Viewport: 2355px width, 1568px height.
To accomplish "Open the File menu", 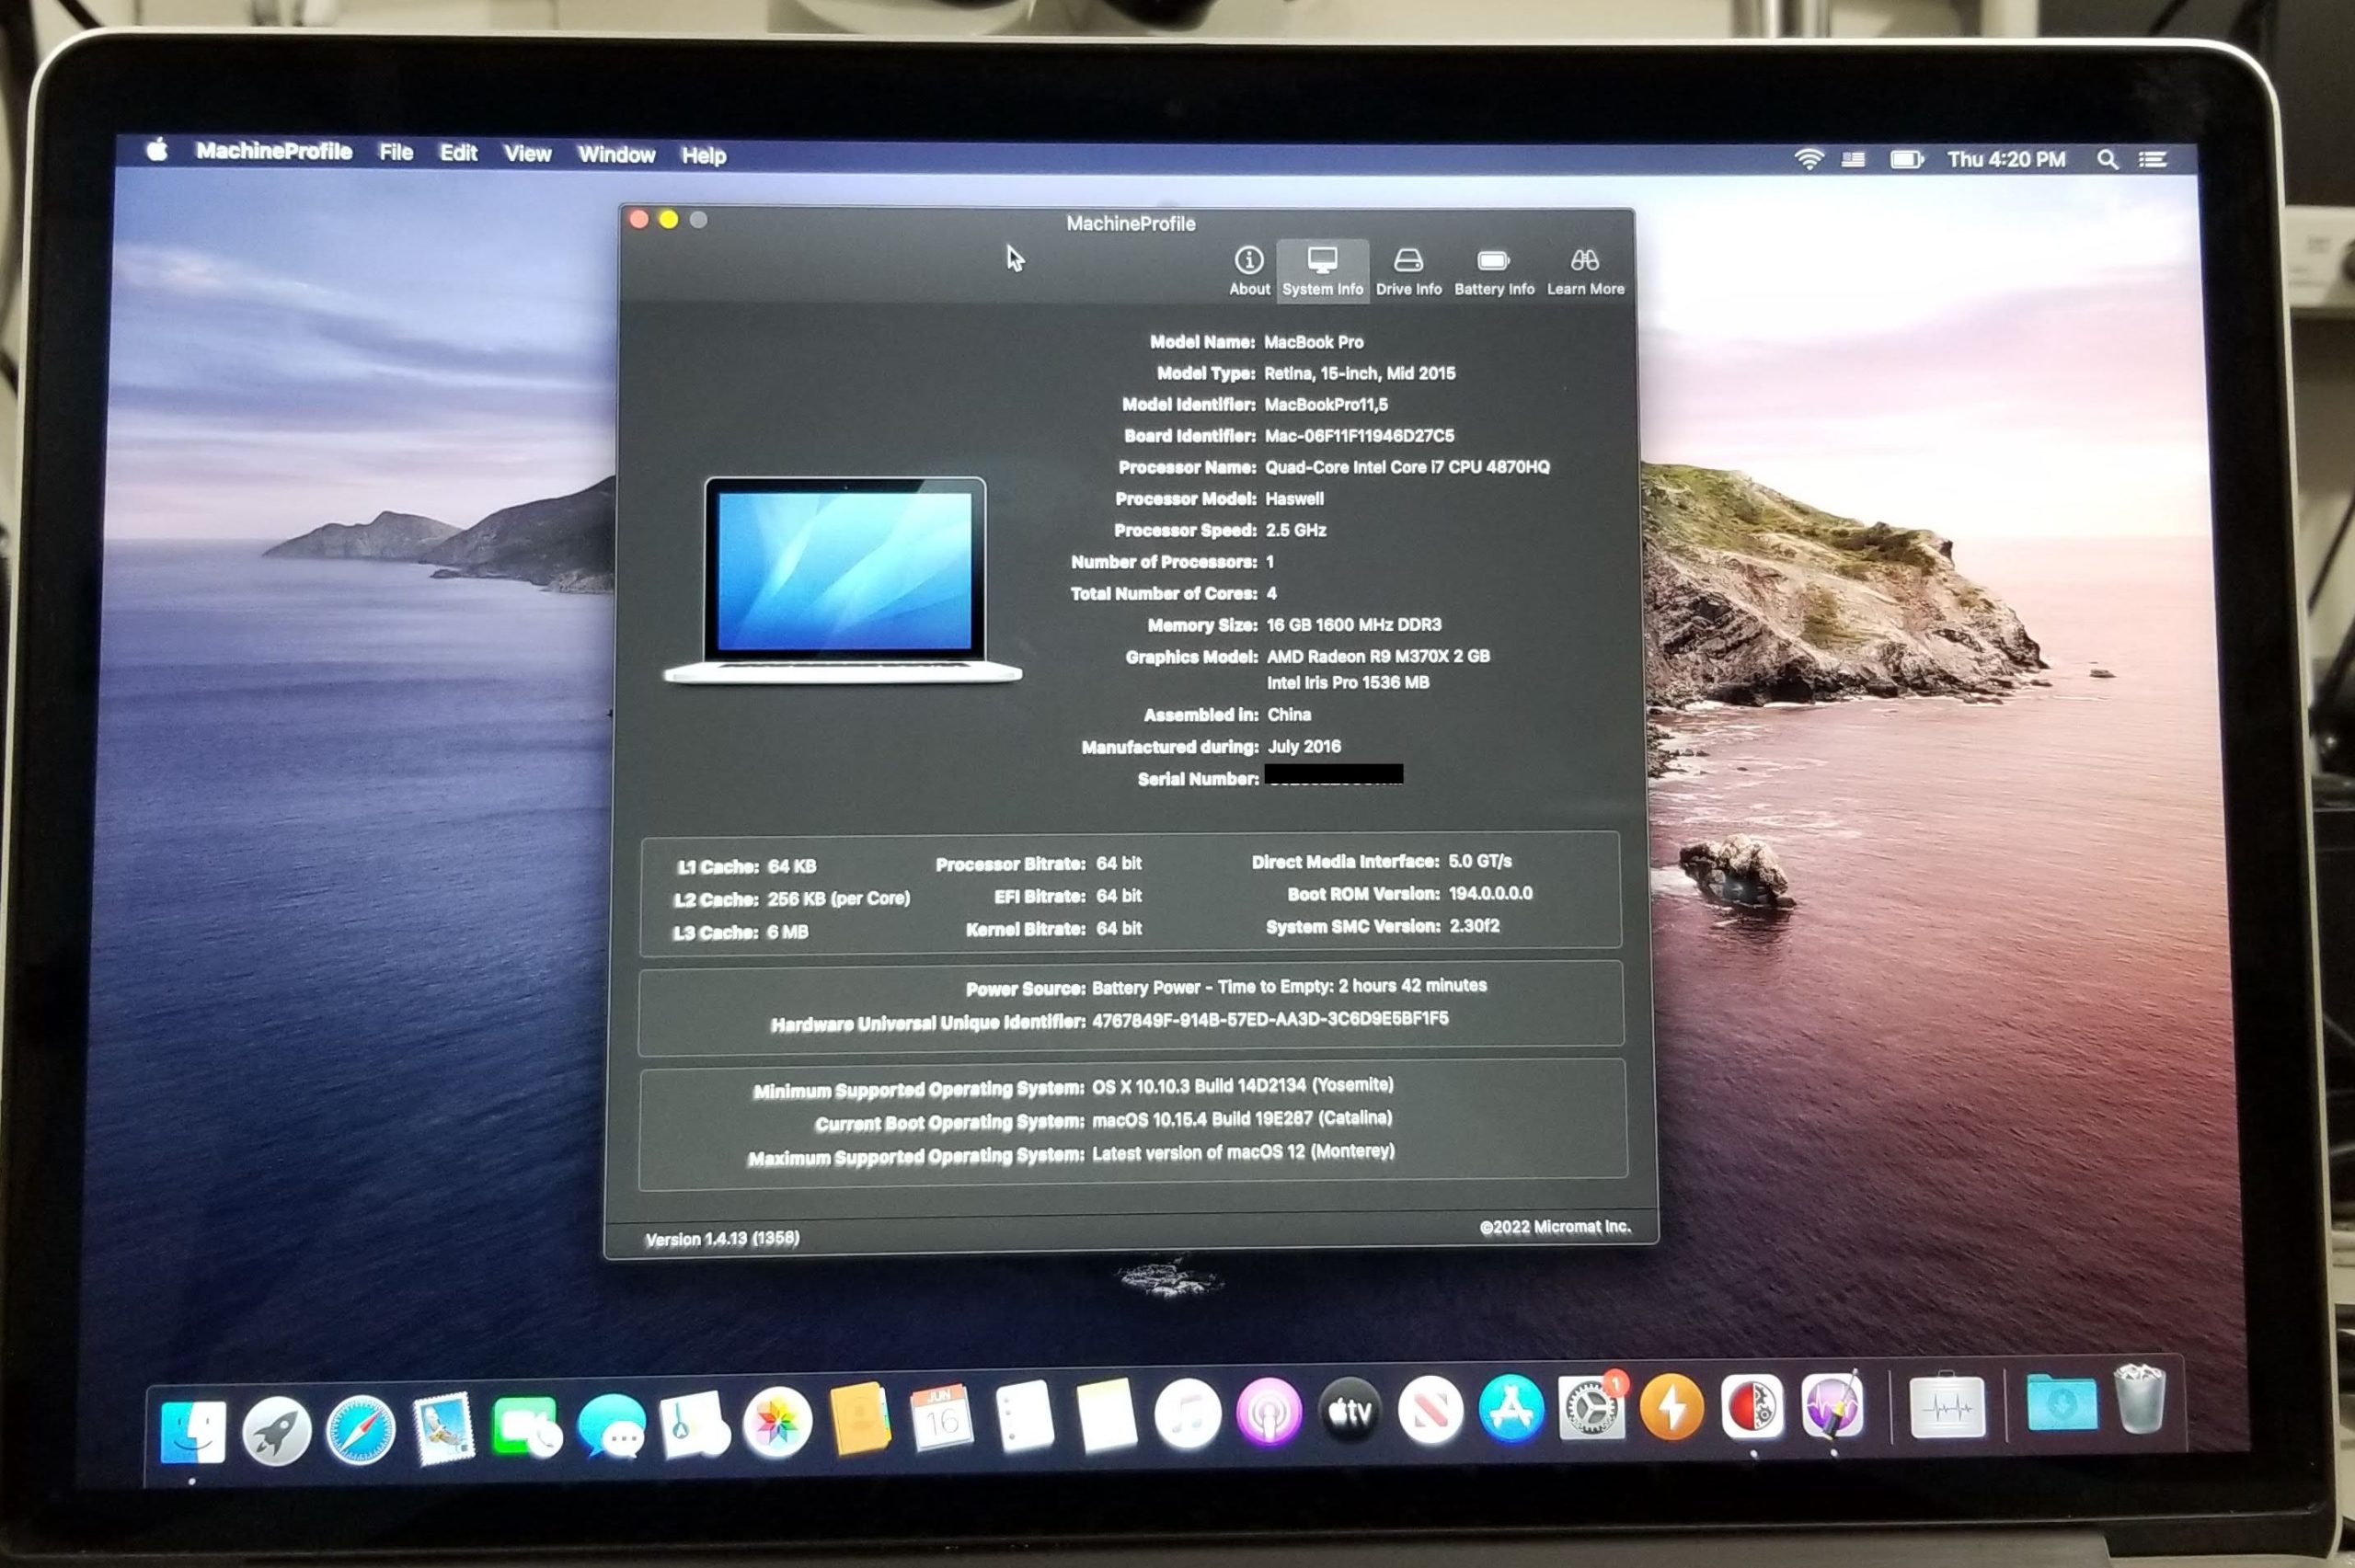I will pyautogui.click(x=396, y=152).
